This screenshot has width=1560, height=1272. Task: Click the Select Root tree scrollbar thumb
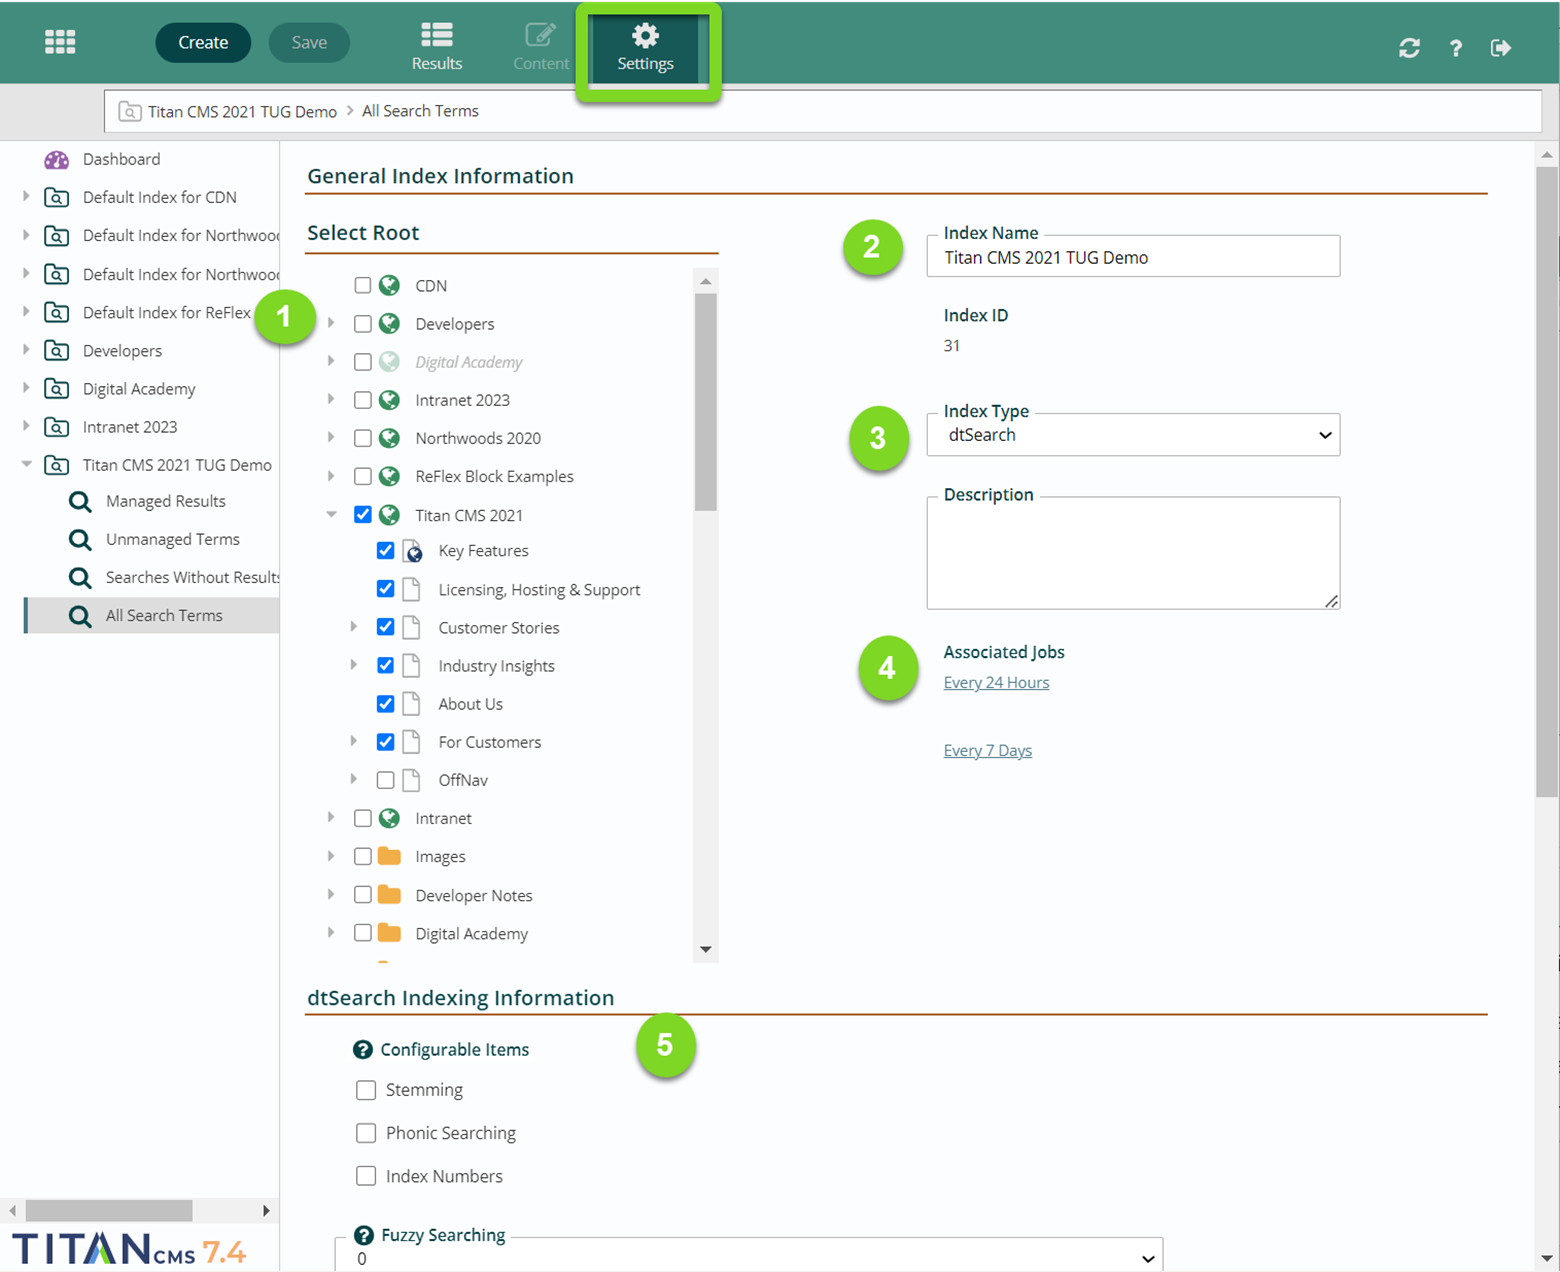pos(706,402)
